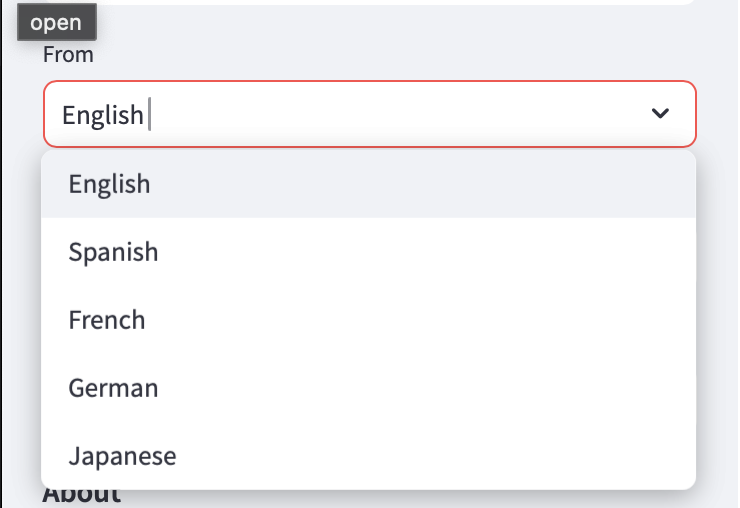Click the red-outlined From combo box

[x=370, y=114]
